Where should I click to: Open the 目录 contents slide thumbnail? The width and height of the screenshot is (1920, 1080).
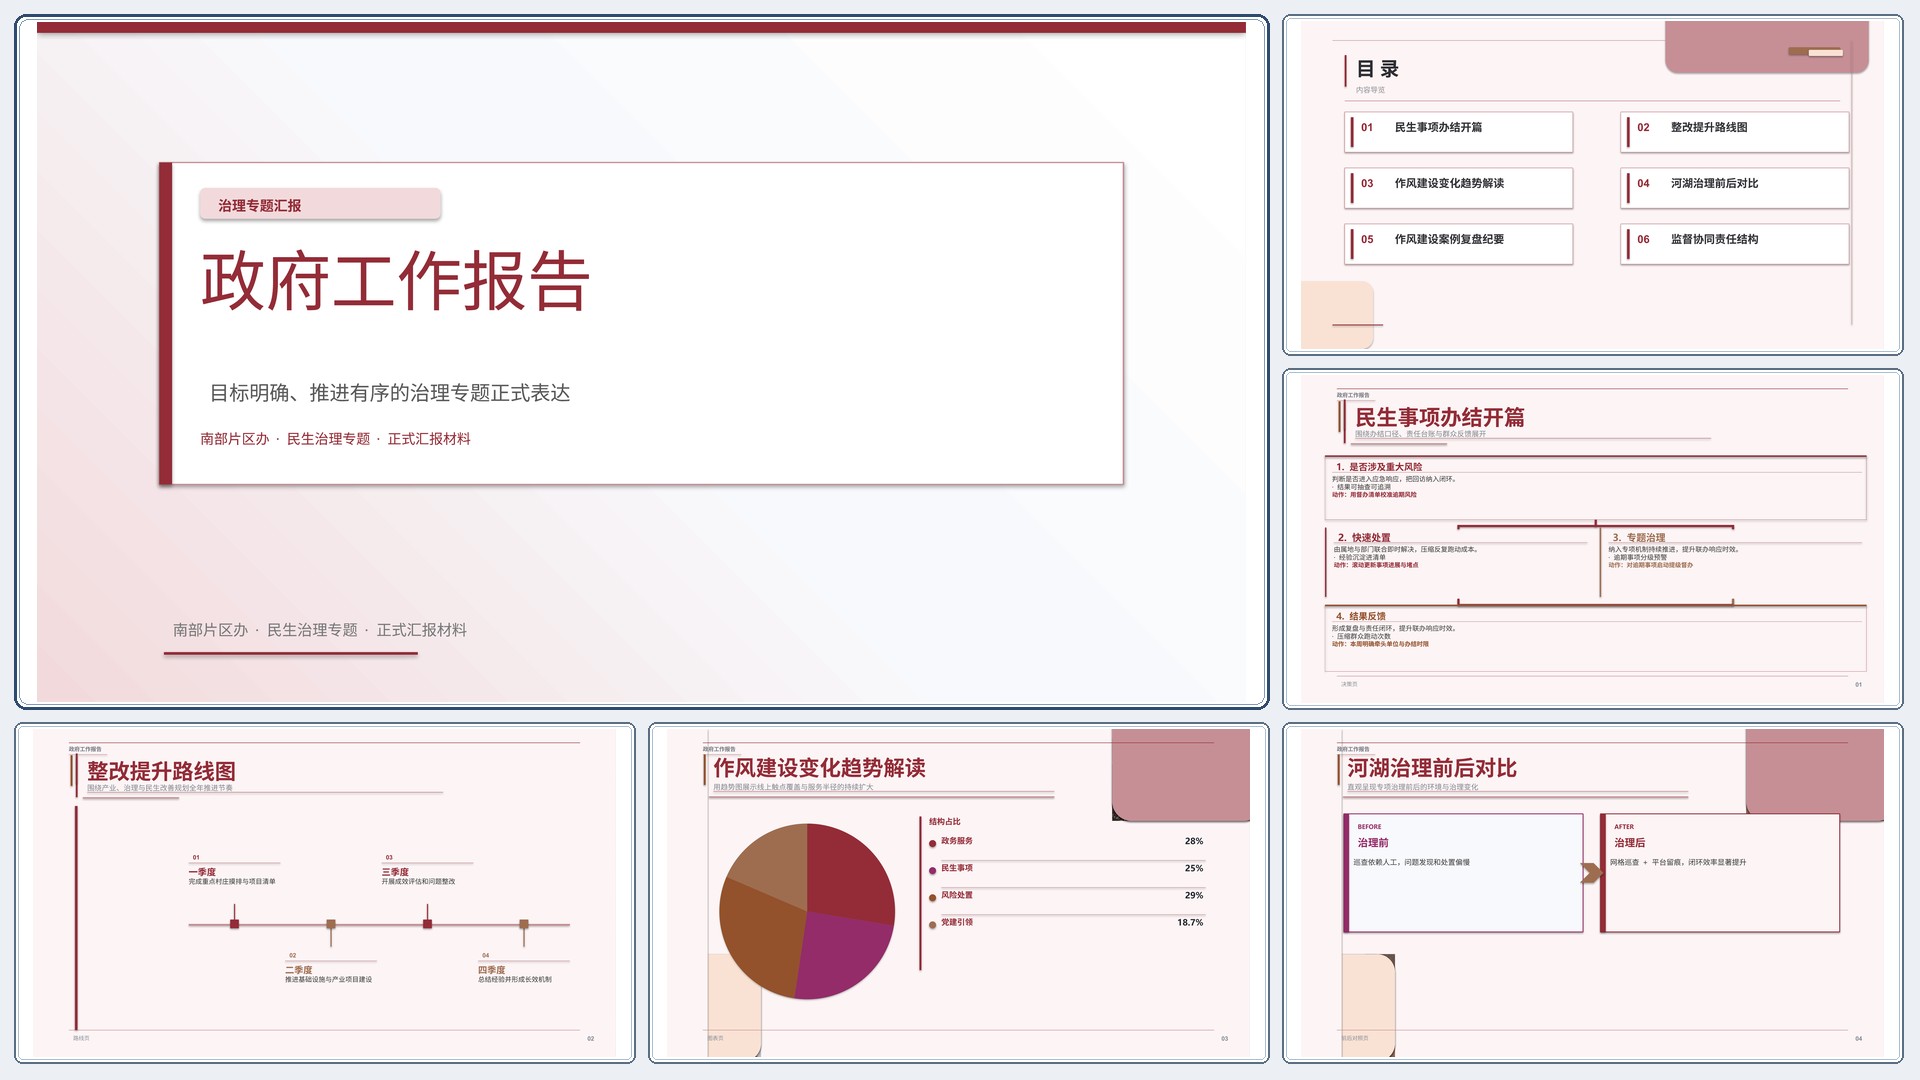point(1592,185)
